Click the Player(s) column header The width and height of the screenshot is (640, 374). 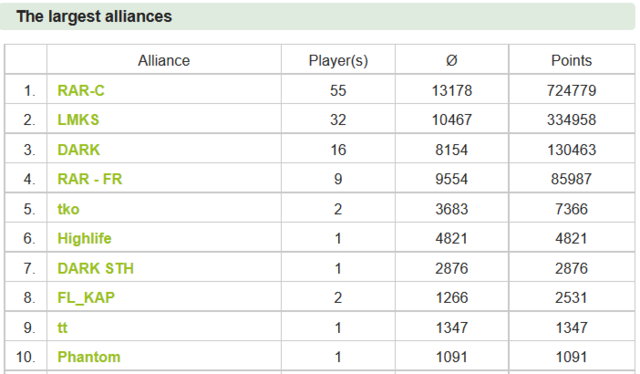(338, 60)
